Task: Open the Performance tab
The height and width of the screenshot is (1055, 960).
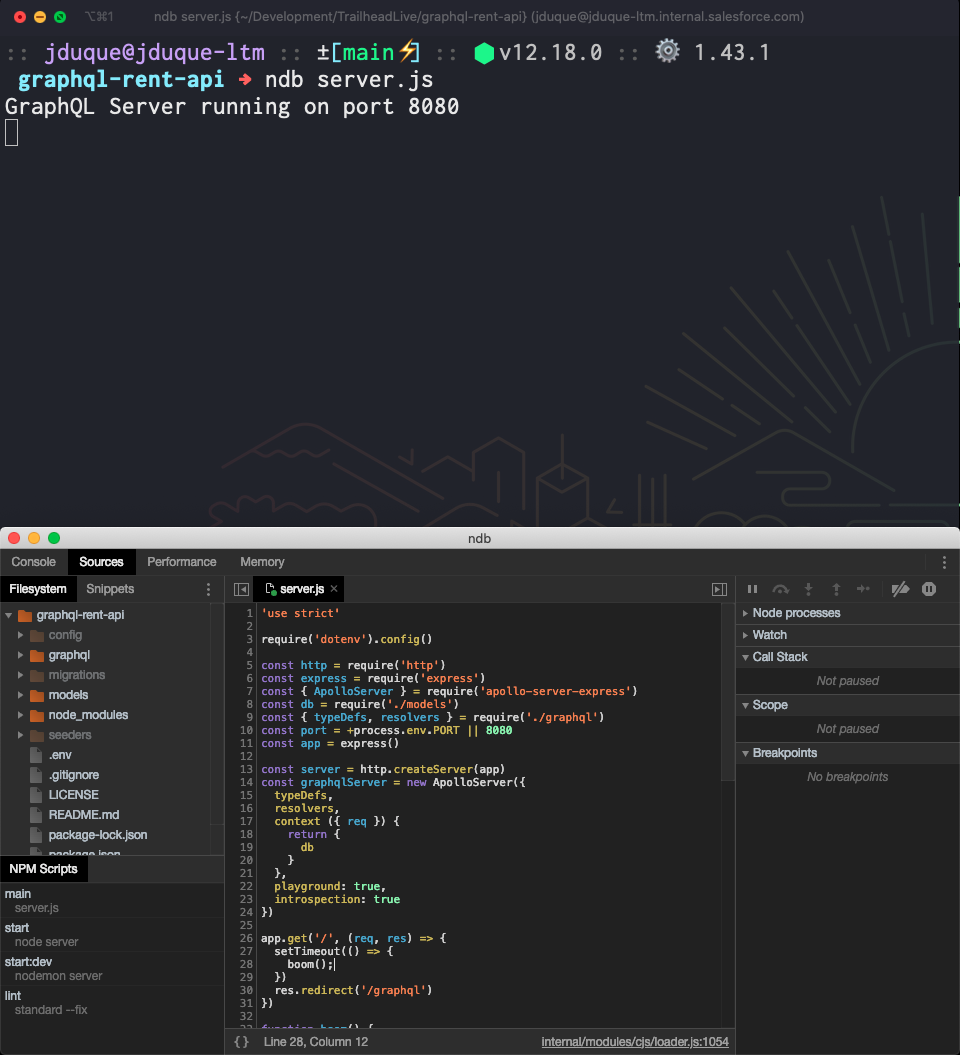Action: (181, 562)
